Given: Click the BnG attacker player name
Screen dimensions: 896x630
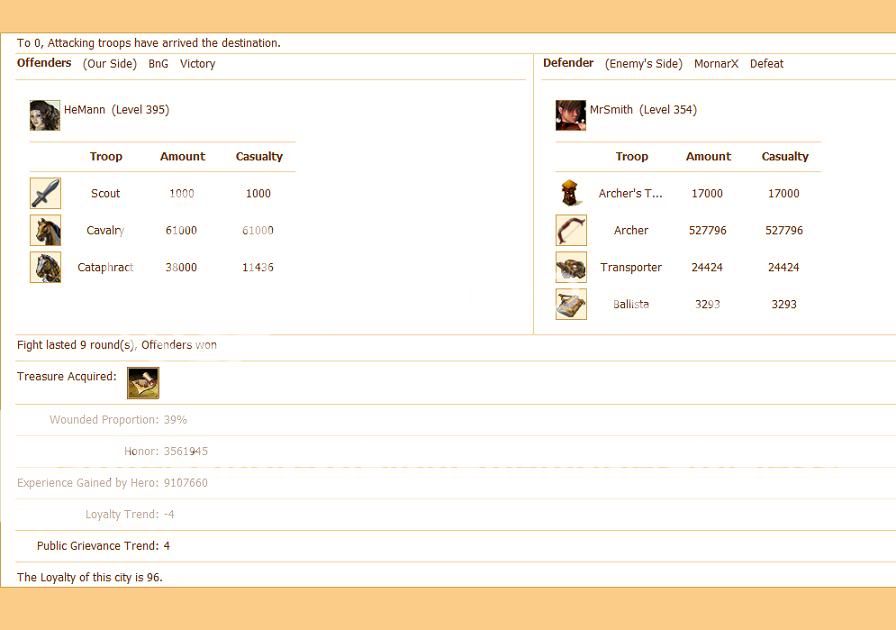Looking at the screenshot, I should click(x=158, y=64).
